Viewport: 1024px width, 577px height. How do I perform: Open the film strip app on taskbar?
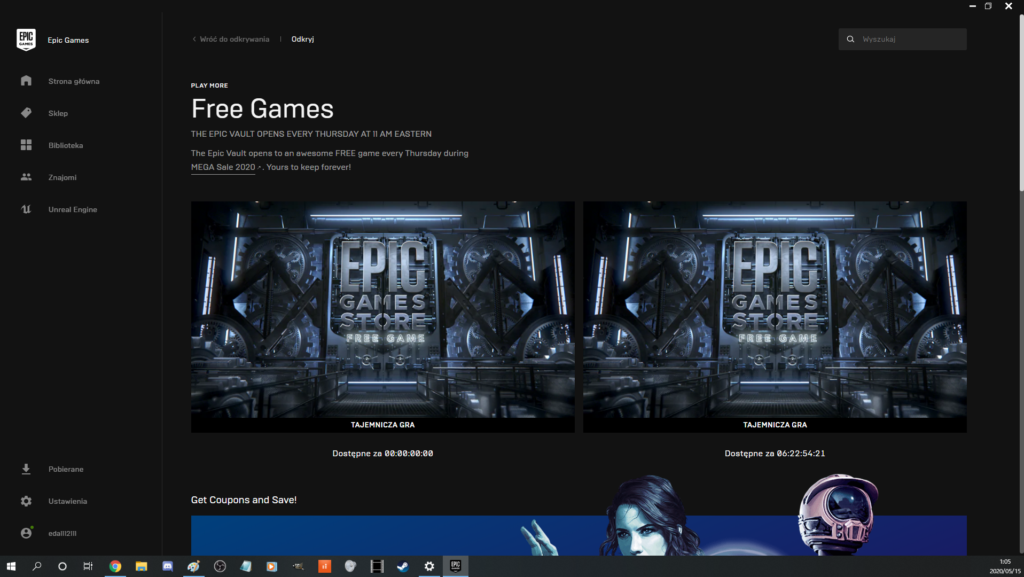(377, 567)
